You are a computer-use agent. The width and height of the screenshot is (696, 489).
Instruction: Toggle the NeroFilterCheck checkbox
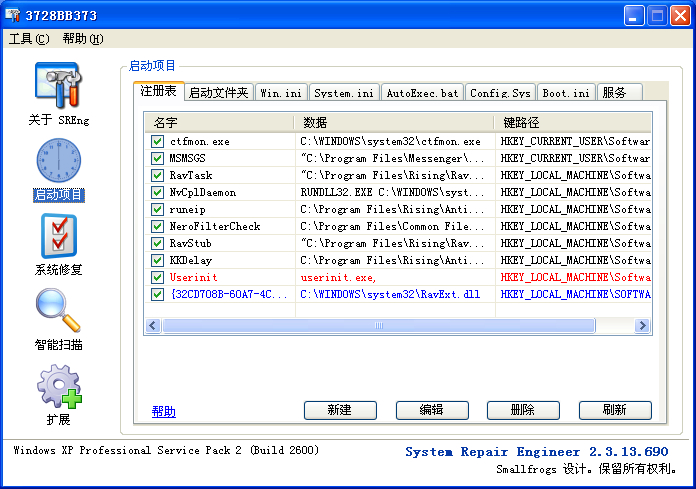point(157,226)
